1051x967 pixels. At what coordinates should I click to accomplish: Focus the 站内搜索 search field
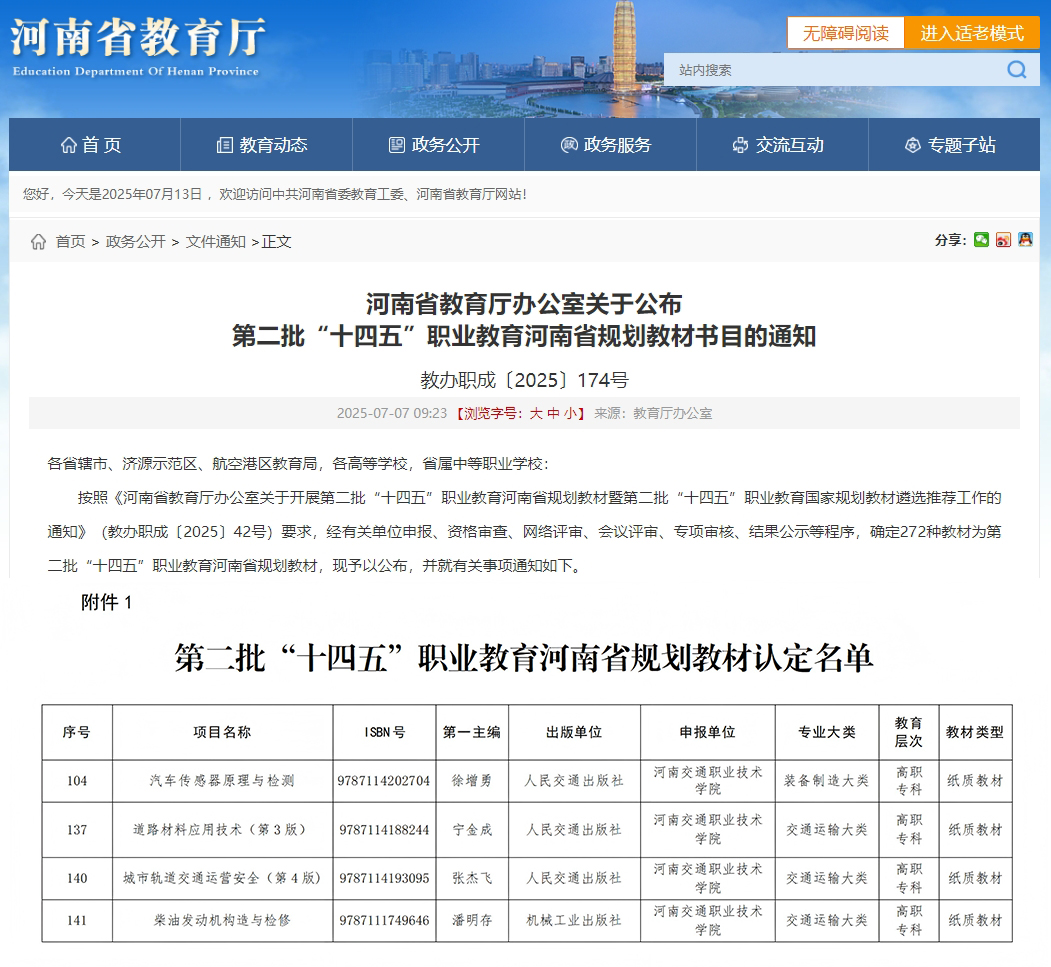pyautogui.click(x=830, y=70)
